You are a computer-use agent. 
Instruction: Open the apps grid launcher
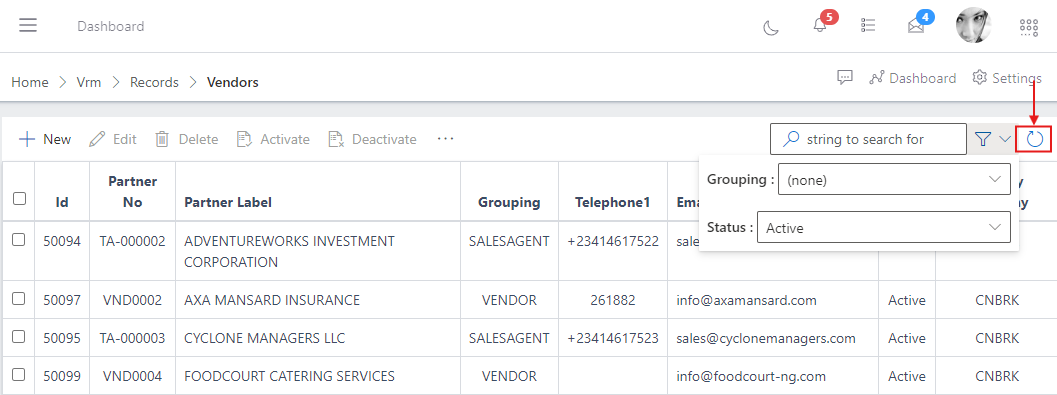coord(1029,27)
